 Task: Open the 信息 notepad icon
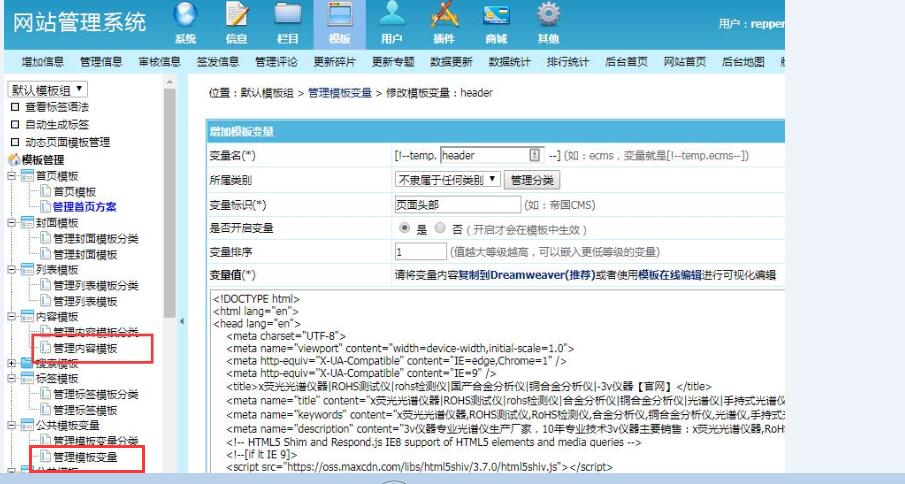click(x=237, y=15)
